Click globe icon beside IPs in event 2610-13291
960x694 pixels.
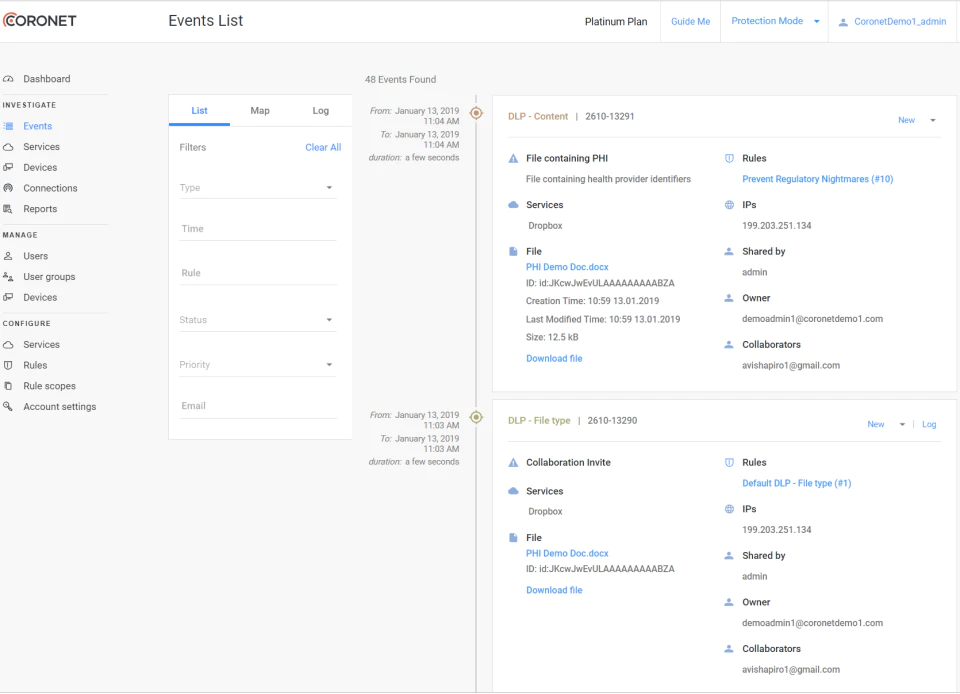pos(729,205)
